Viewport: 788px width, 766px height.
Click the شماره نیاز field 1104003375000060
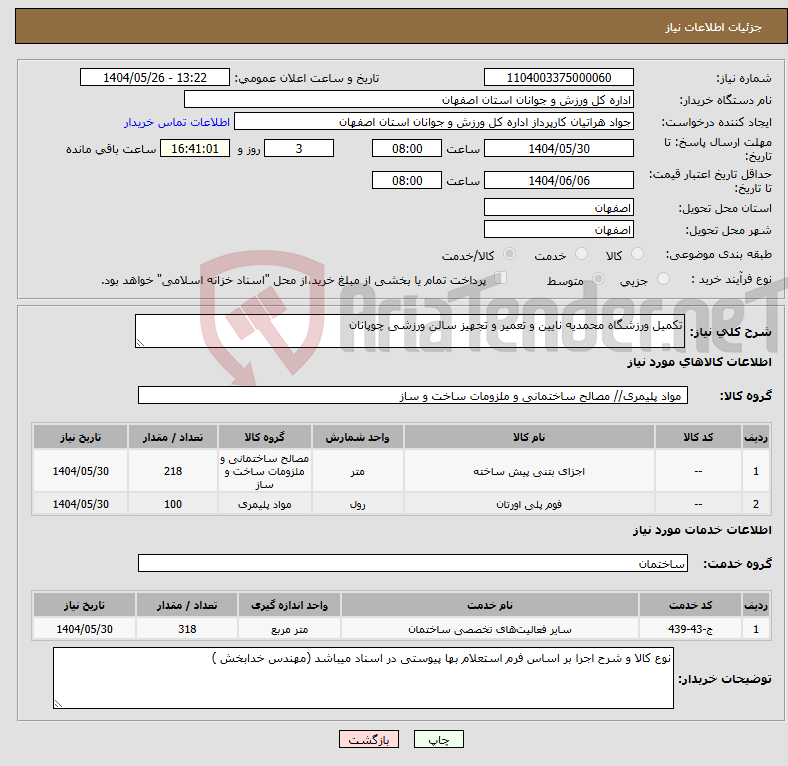point(558,77)
